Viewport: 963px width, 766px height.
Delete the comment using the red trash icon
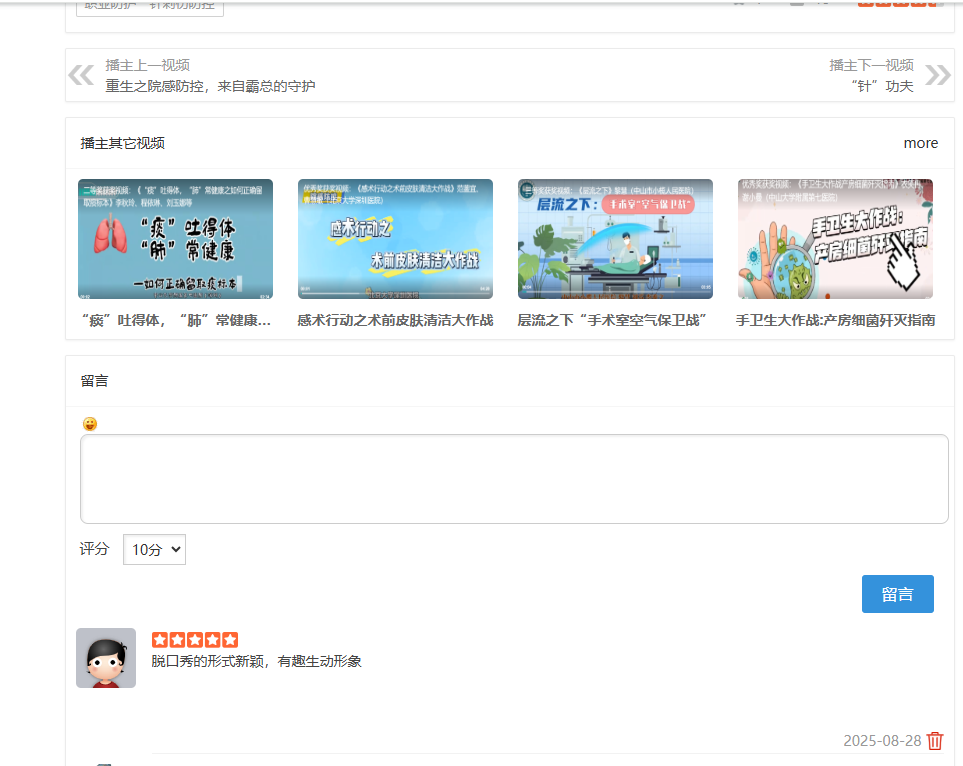click(x=935, y=741)
